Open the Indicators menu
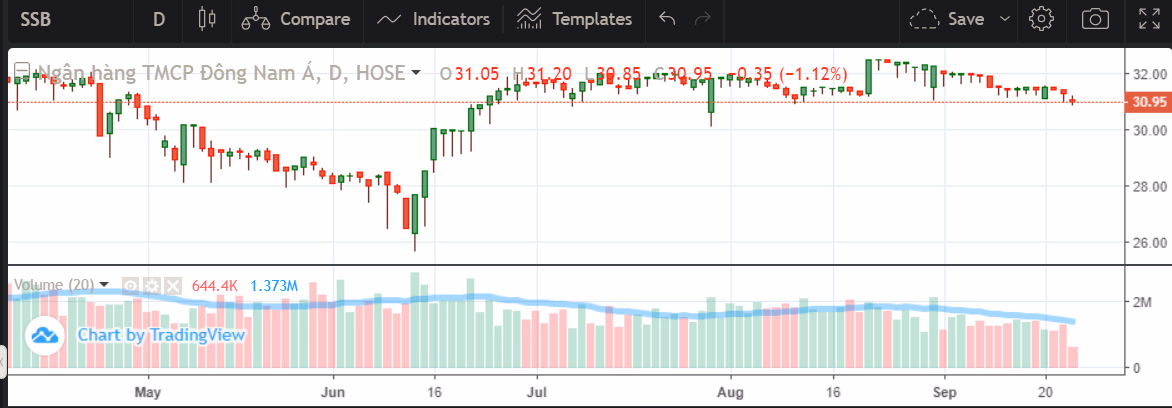Viewport: 1172px width, 408px height. 434,18
